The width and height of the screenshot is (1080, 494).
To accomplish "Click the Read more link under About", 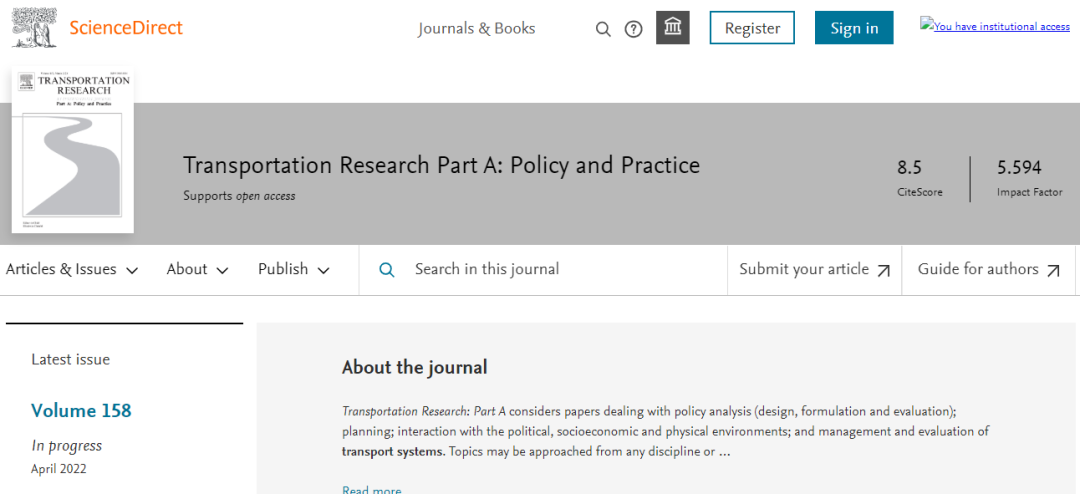I will [x=371, y=489].
